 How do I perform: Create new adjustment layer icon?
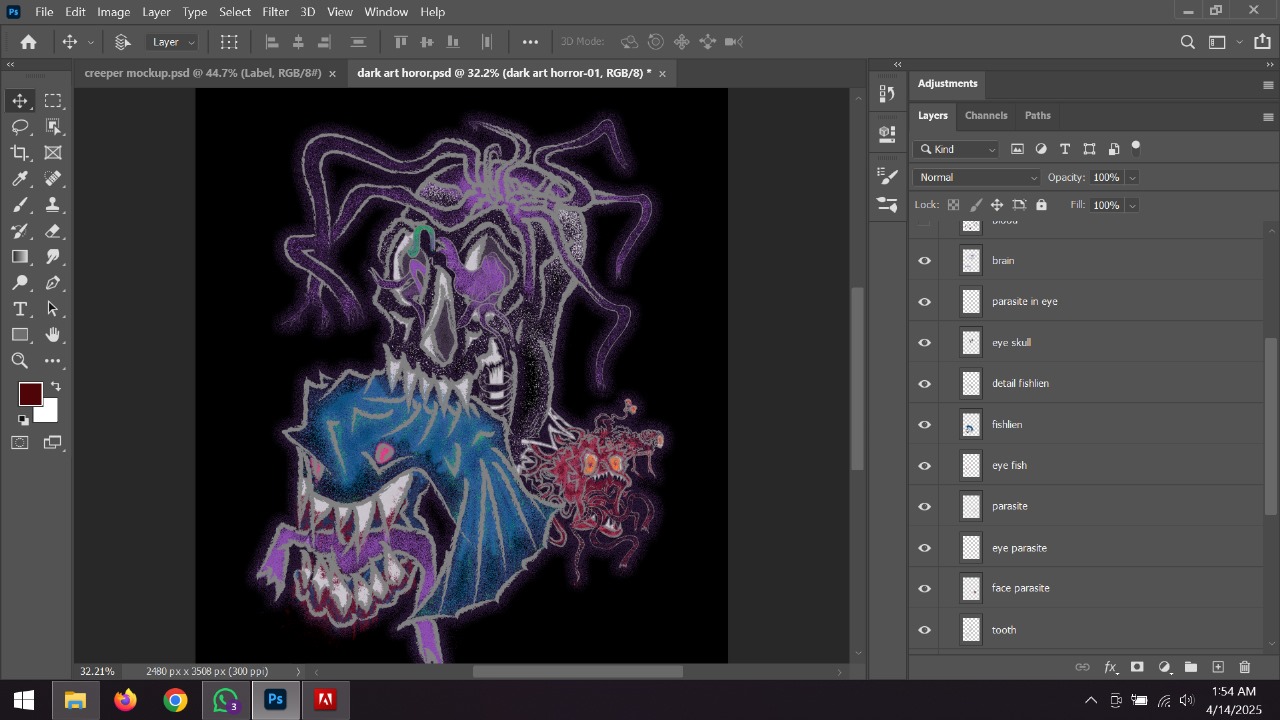1164,667
